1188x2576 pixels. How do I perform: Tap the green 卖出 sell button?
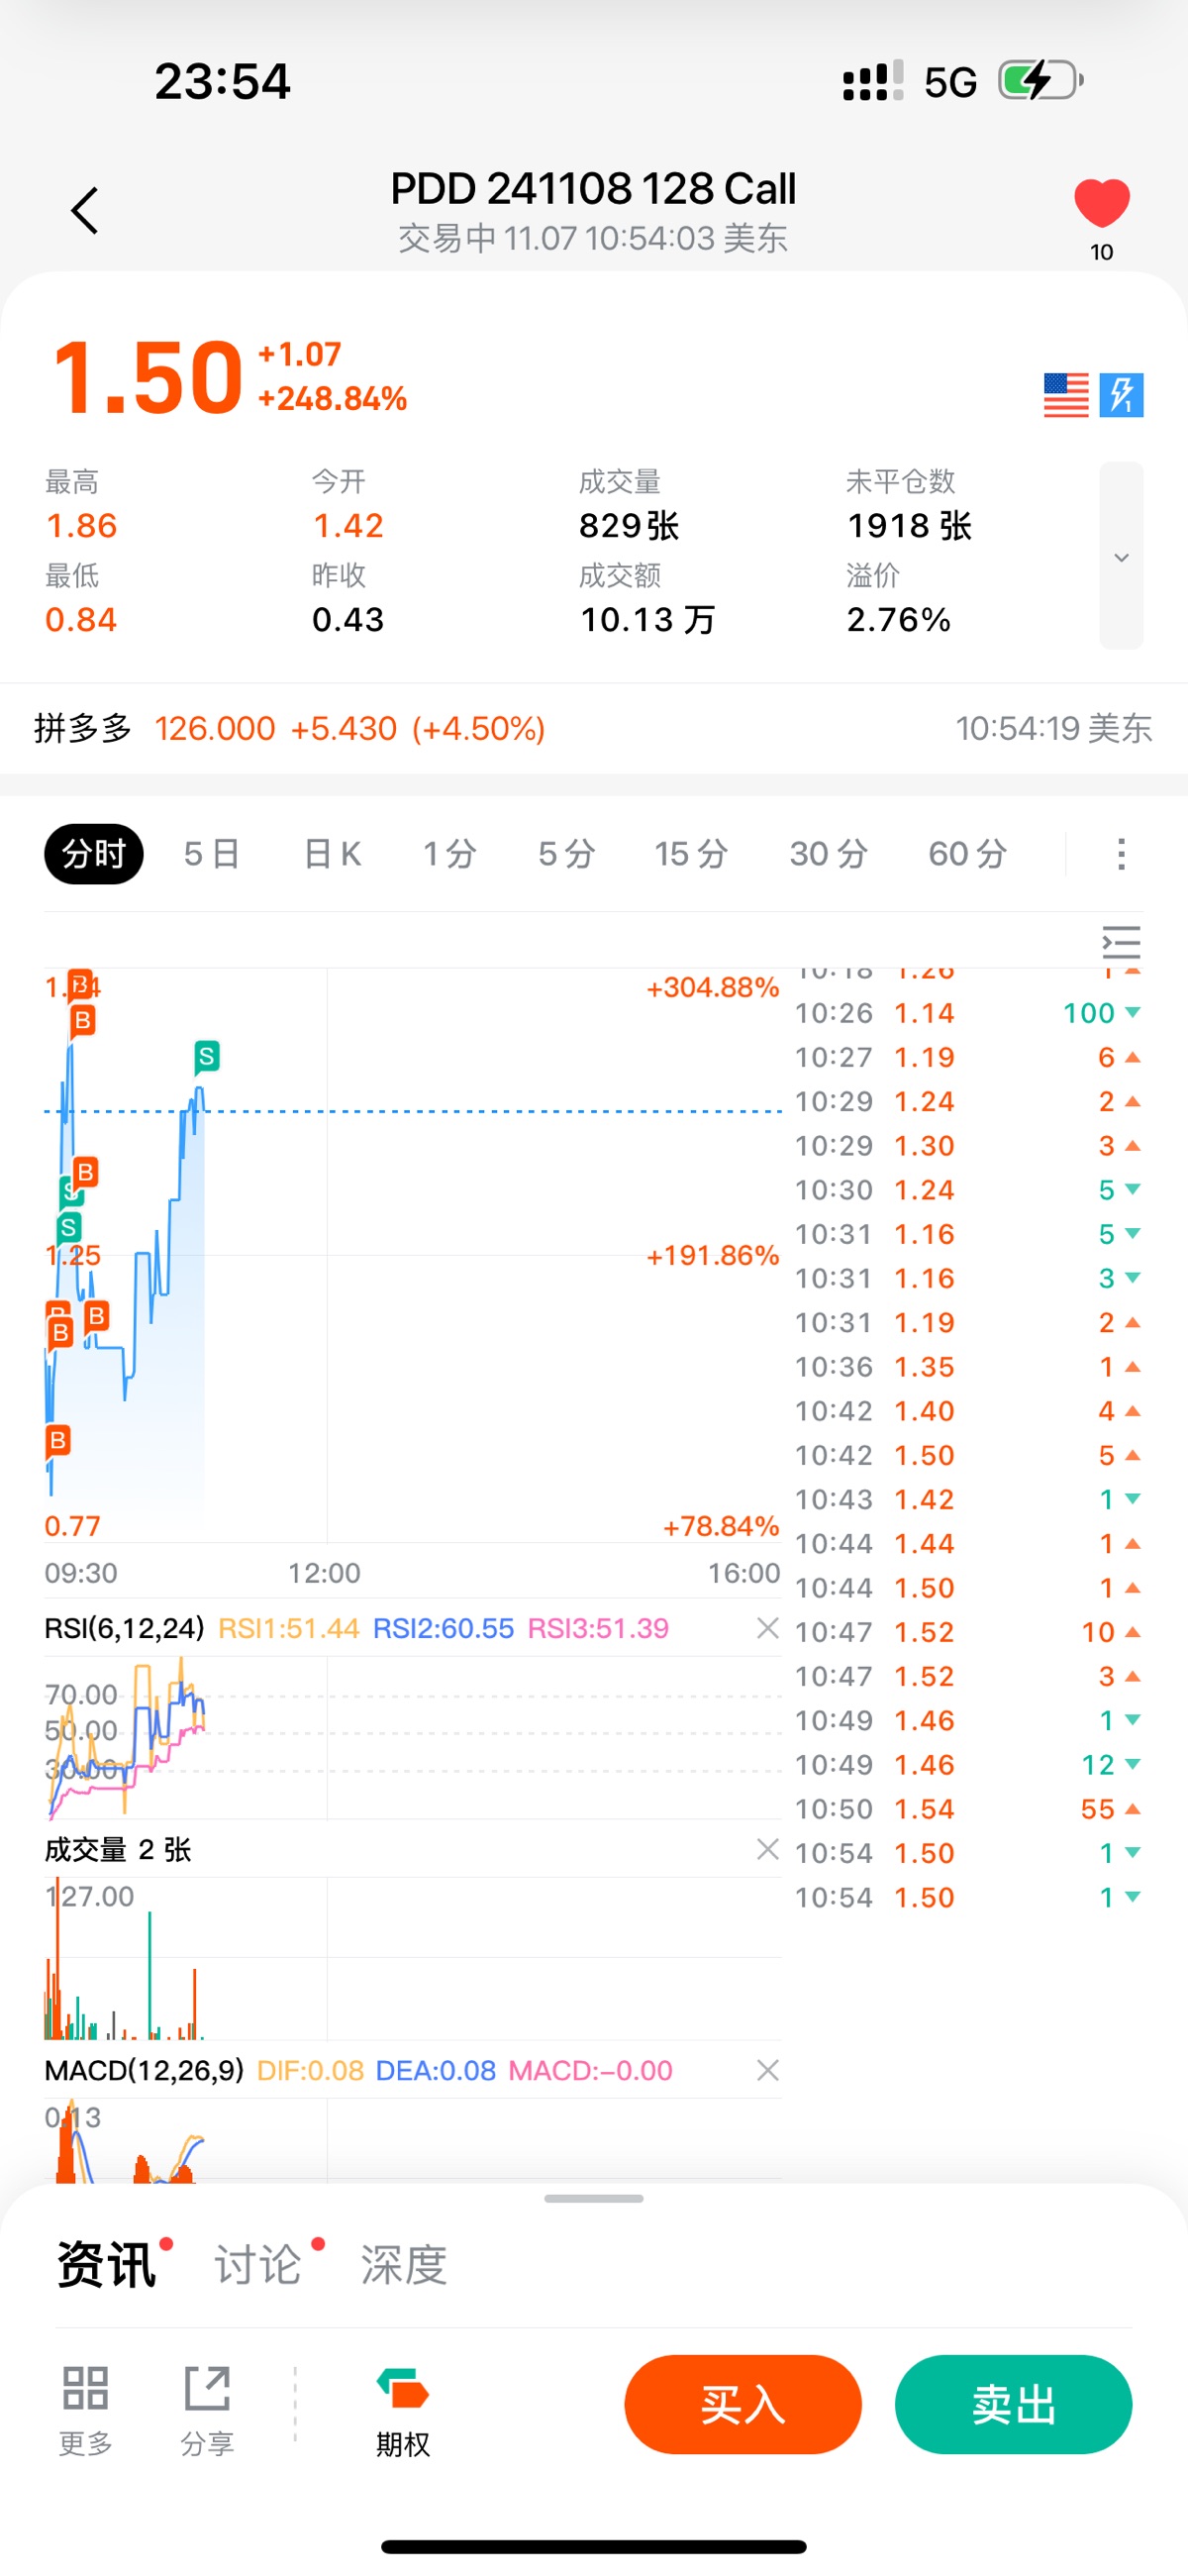pyautogui.click(x=1014, y=2404)
